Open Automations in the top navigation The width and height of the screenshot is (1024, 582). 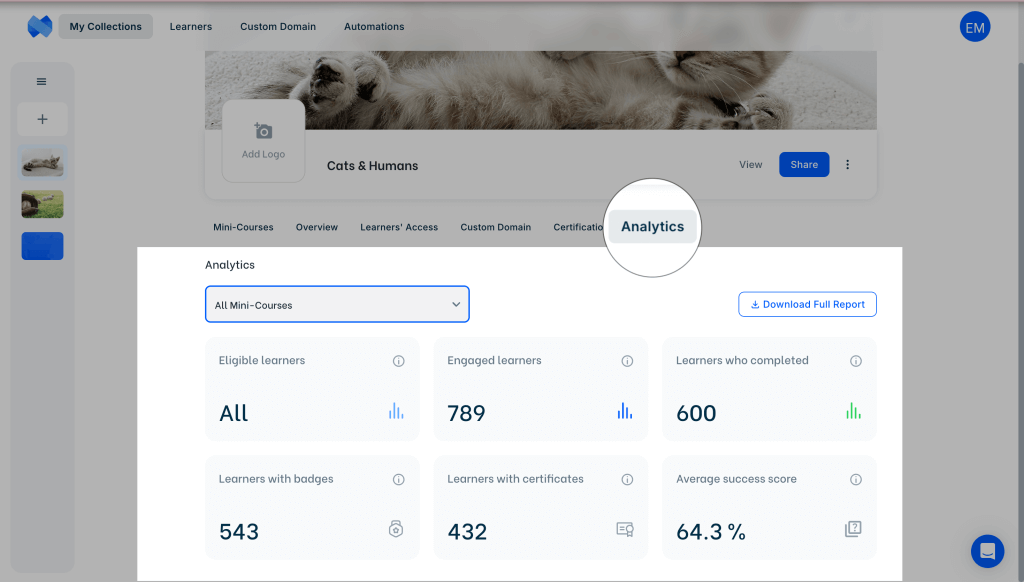pyautogui.click(x=374, y=27)
